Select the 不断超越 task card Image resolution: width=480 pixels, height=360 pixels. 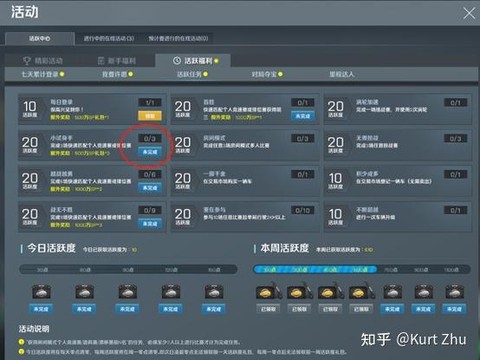tap(398, 217)
